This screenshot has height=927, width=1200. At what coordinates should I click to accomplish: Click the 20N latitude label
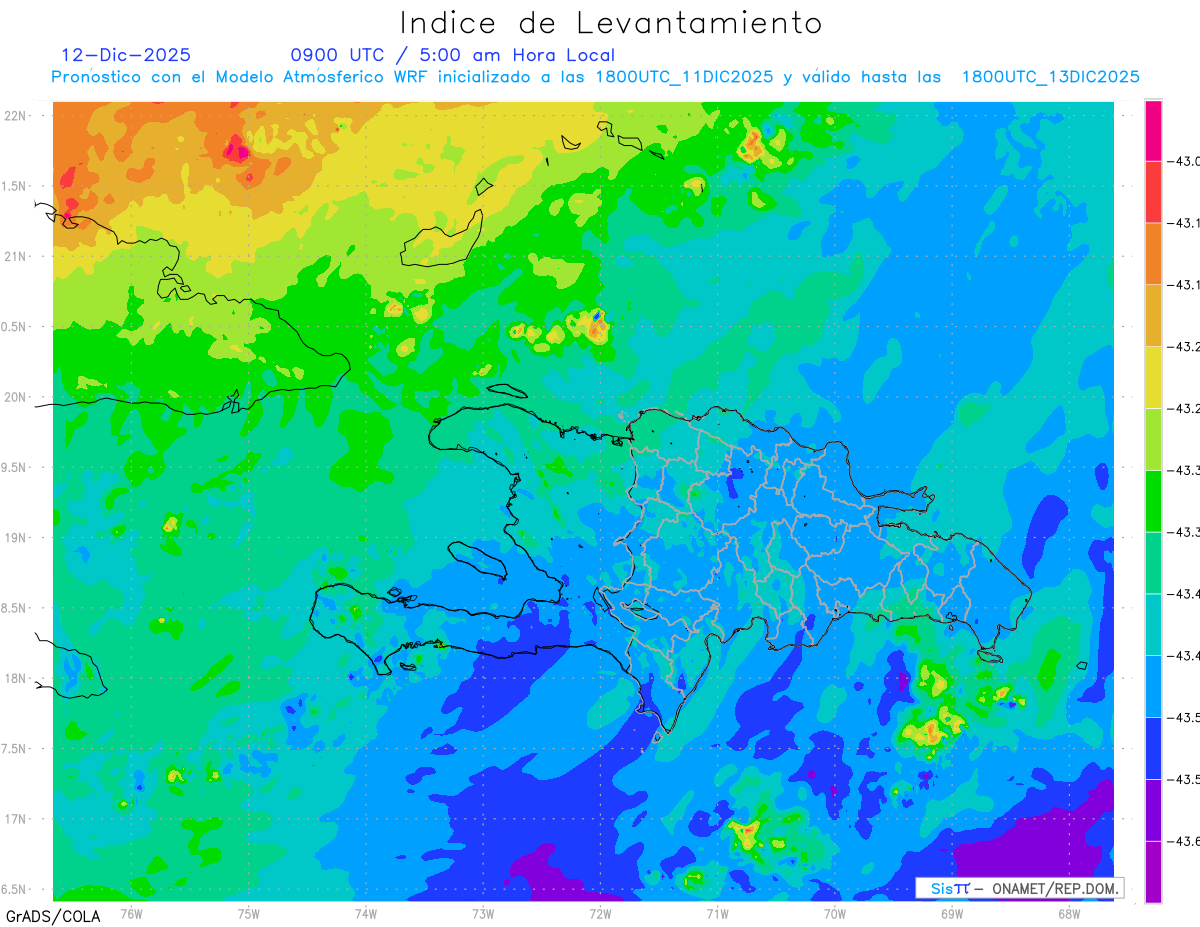14,397
